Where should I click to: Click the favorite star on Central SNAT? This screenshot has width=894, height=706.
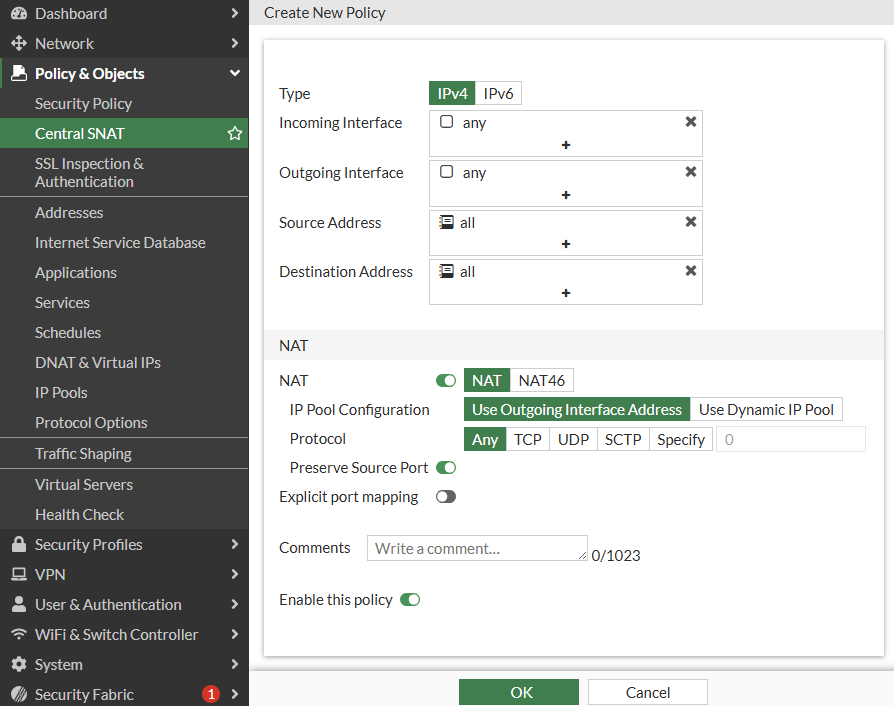point(235,133)
